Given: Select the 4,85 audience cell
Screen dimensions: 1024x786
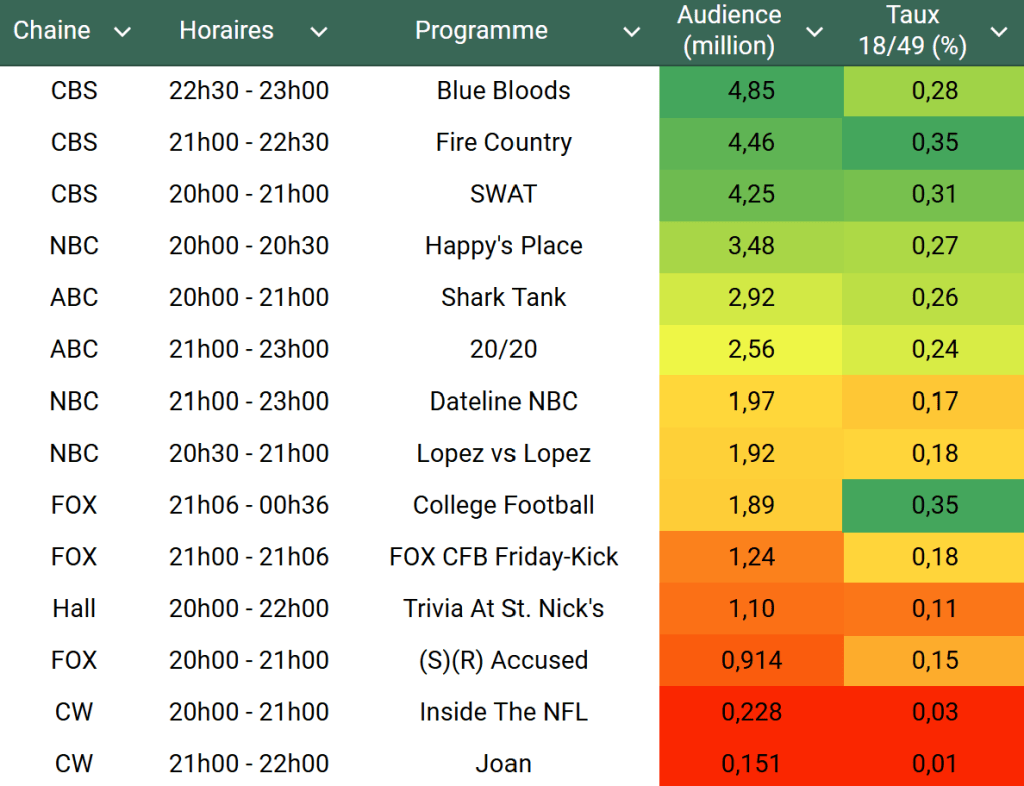Looking at the screenshot, I should [x=751, y=90].
